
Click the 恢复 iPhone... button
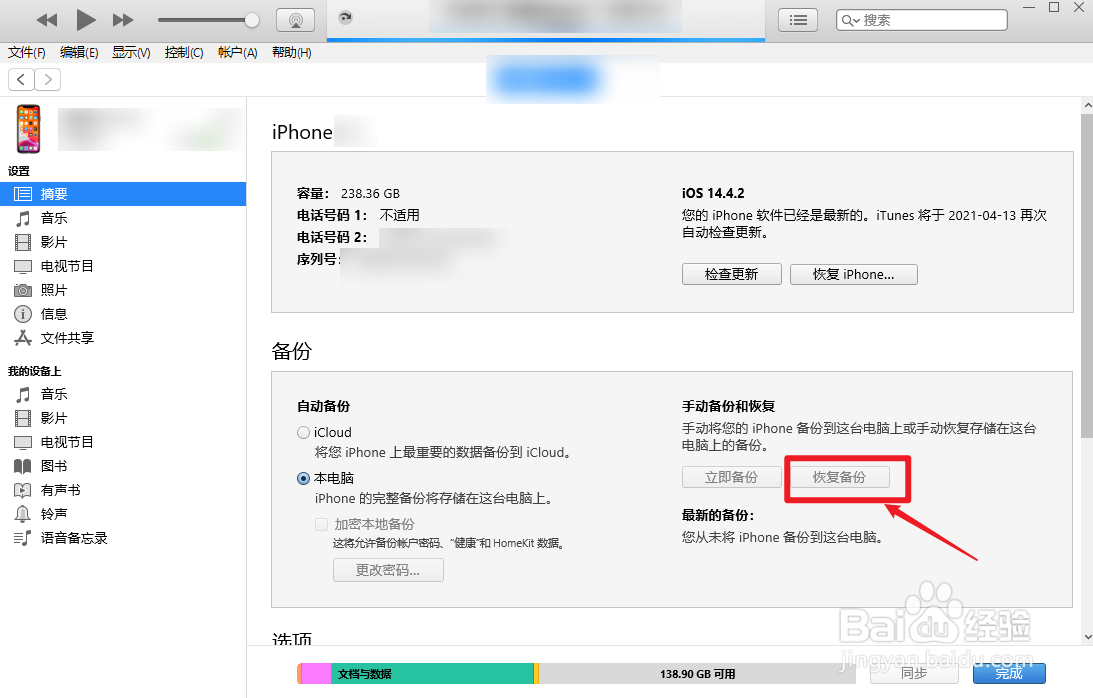pyautogui.click(x=853, y=274)
